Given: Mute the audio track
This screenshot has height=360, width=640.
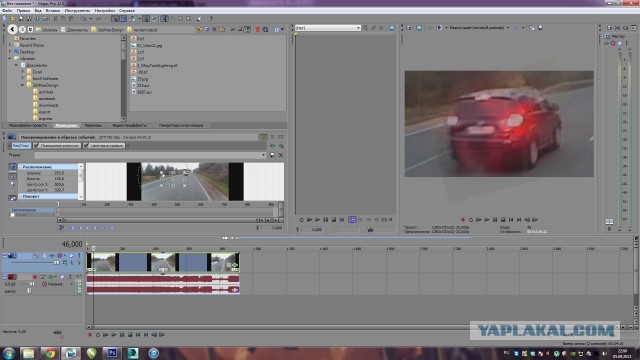Looking at the screenshot, I should pyautogui.click(x=62, y=277).
